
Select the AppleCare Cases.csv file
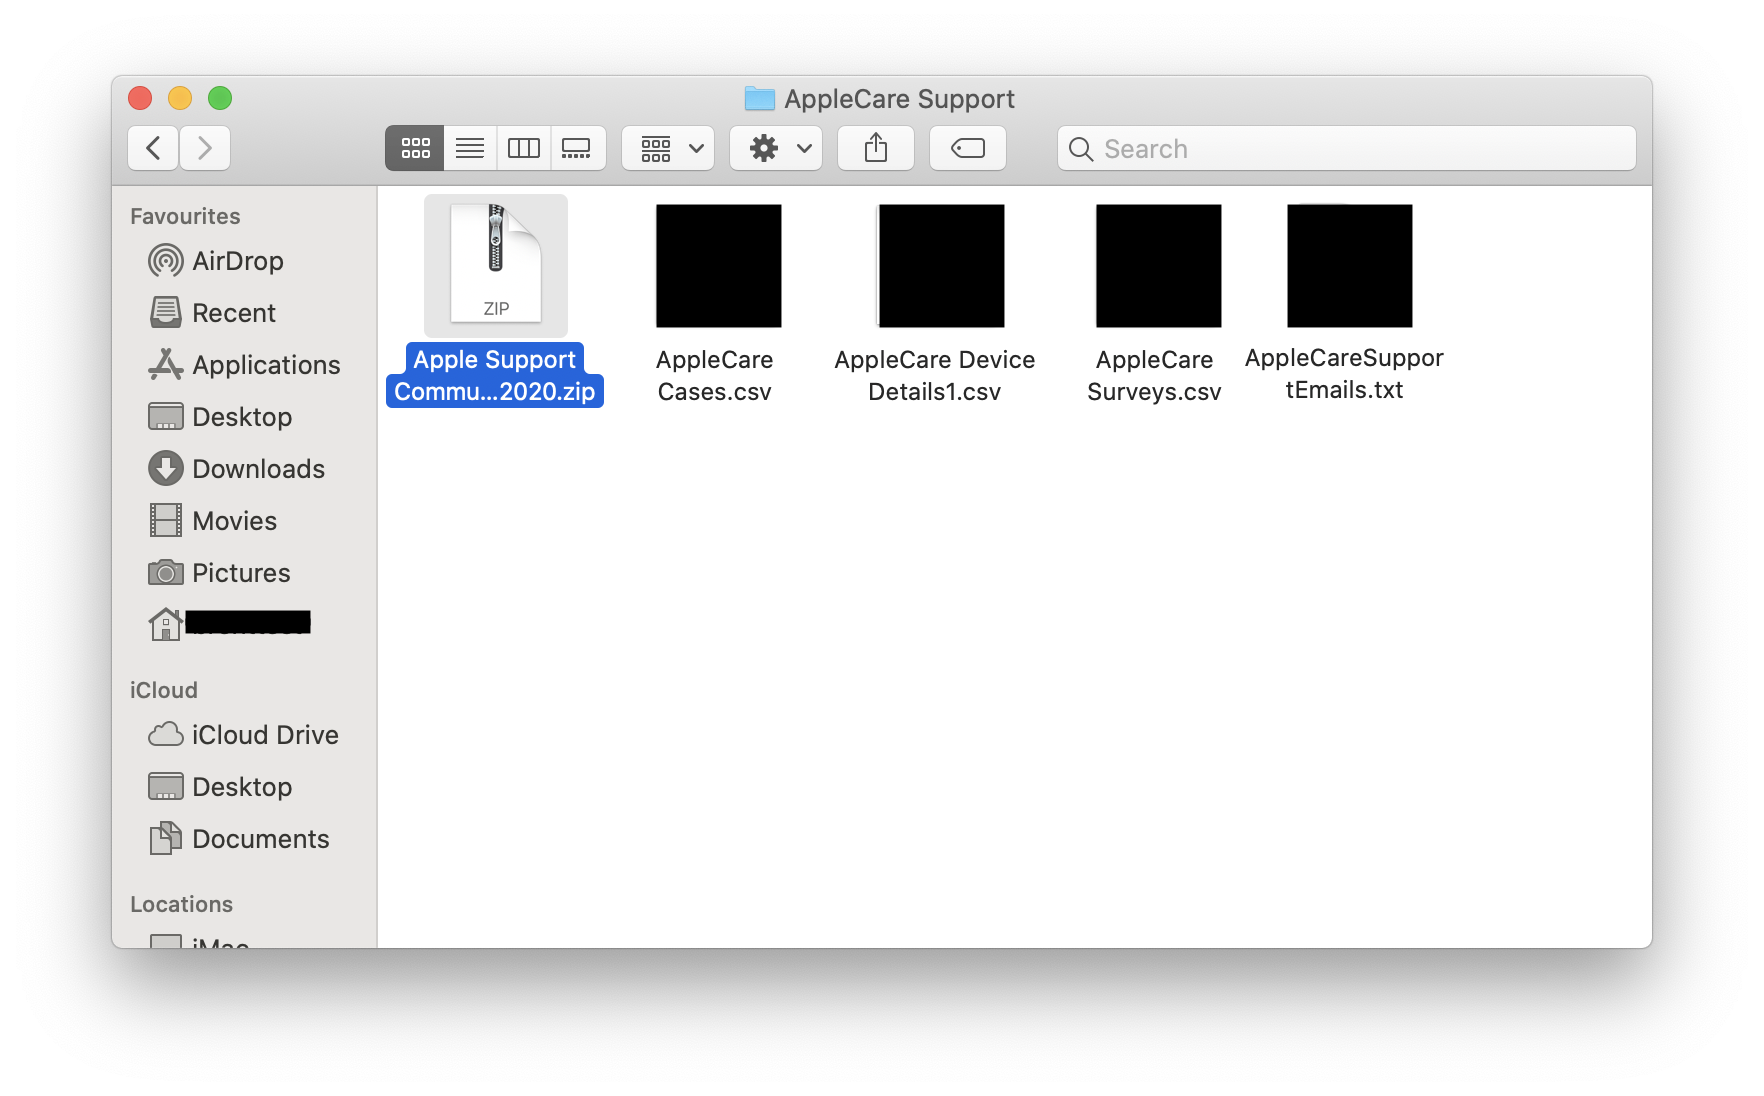coord(718,266)
